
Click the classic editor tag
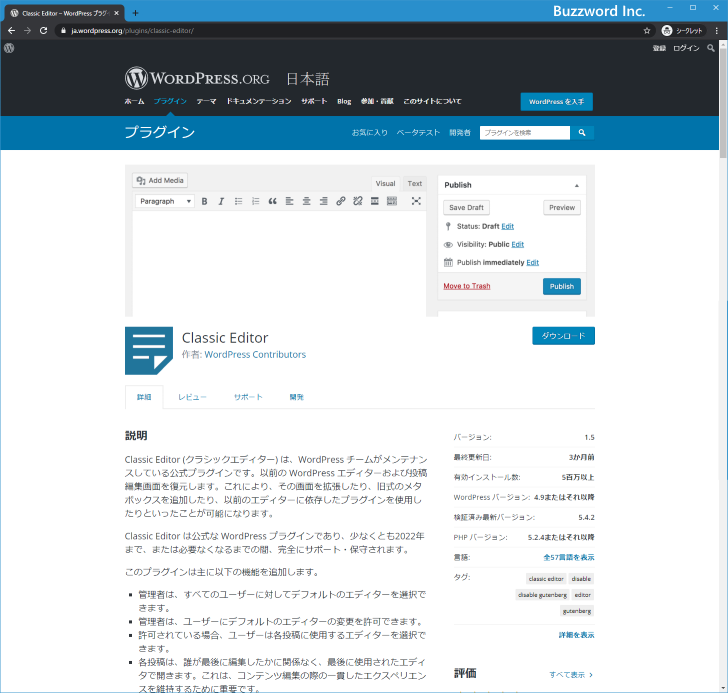(x=546, y=579)
